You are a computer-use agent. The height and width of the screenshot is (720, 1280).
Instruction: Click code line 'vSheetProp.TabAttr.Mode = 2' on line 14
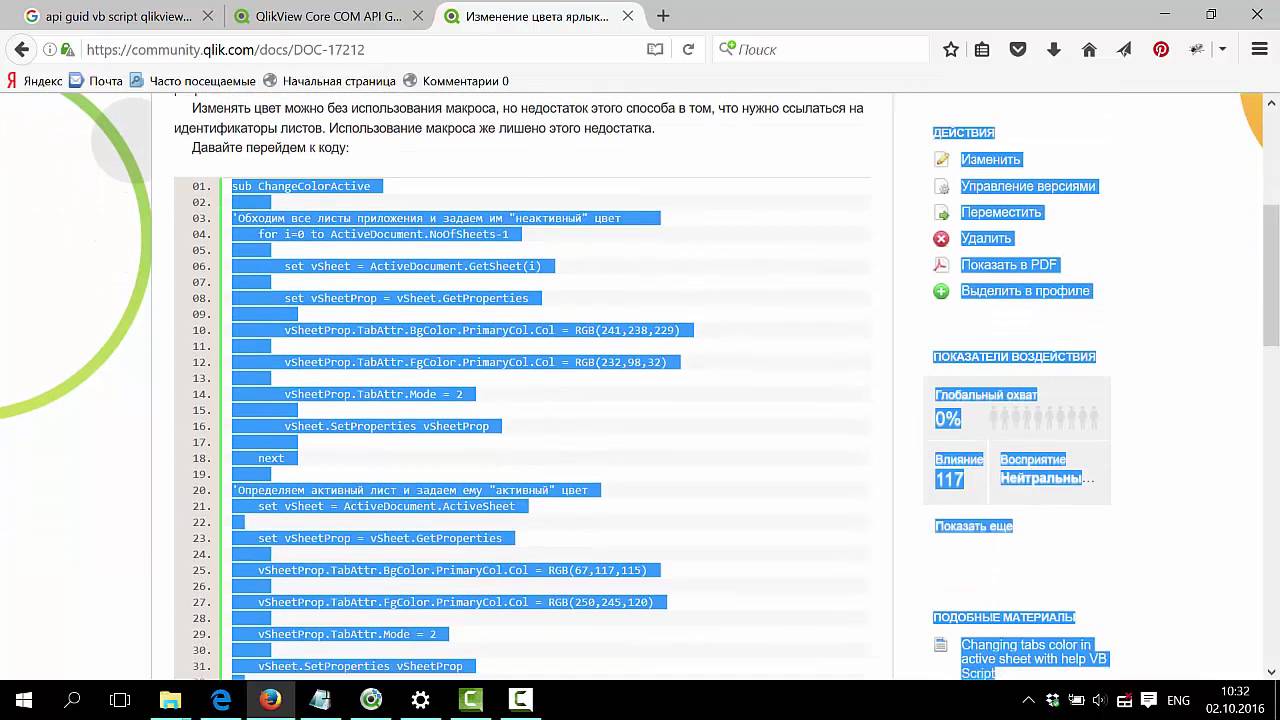click(x=373, y=394)
